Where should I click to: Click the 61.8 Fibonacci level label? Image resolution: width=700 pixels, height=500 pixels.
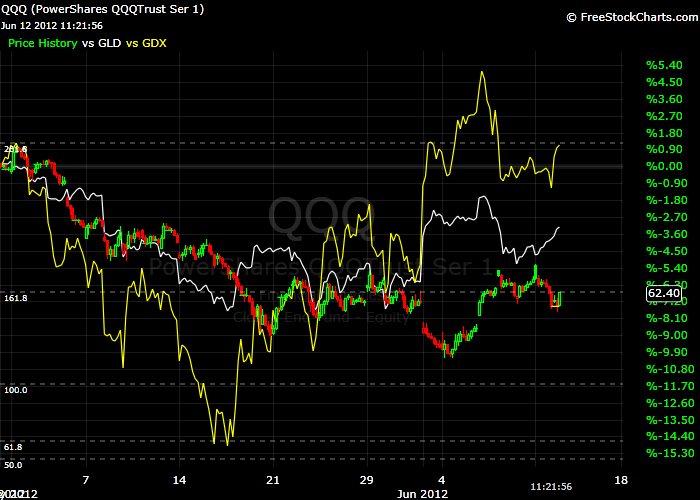pyautogui.click(x=13, y=447)
